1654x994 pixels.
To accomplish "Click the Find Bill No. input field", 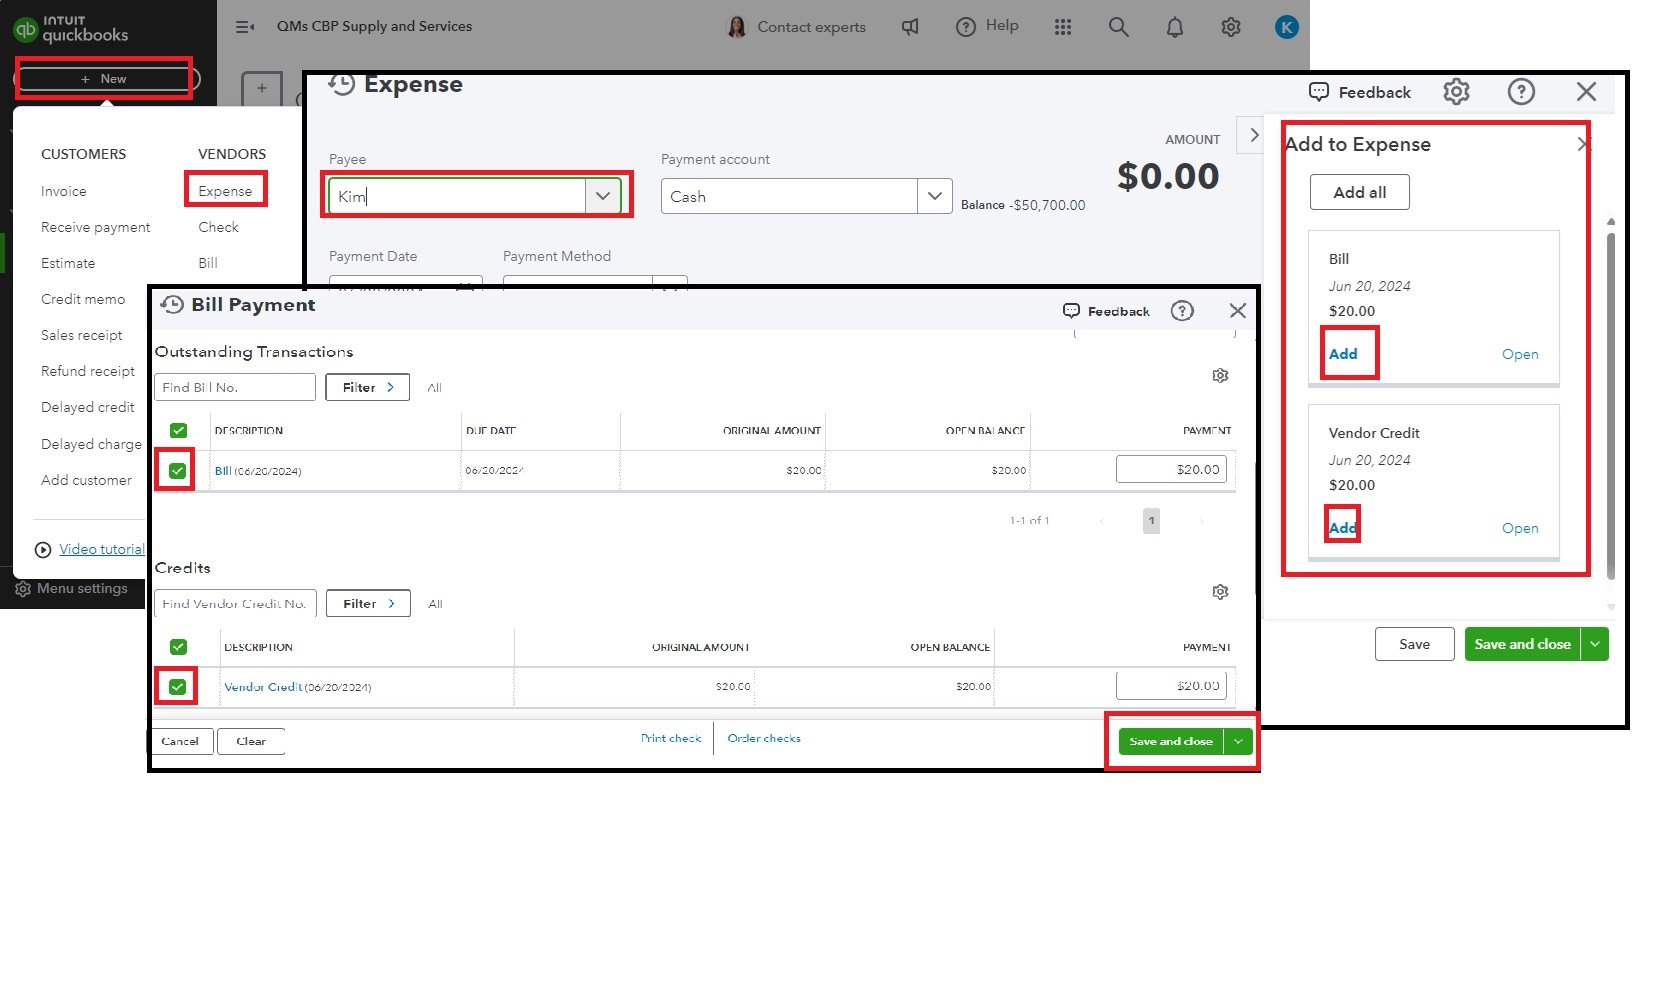I will point(234,387).
